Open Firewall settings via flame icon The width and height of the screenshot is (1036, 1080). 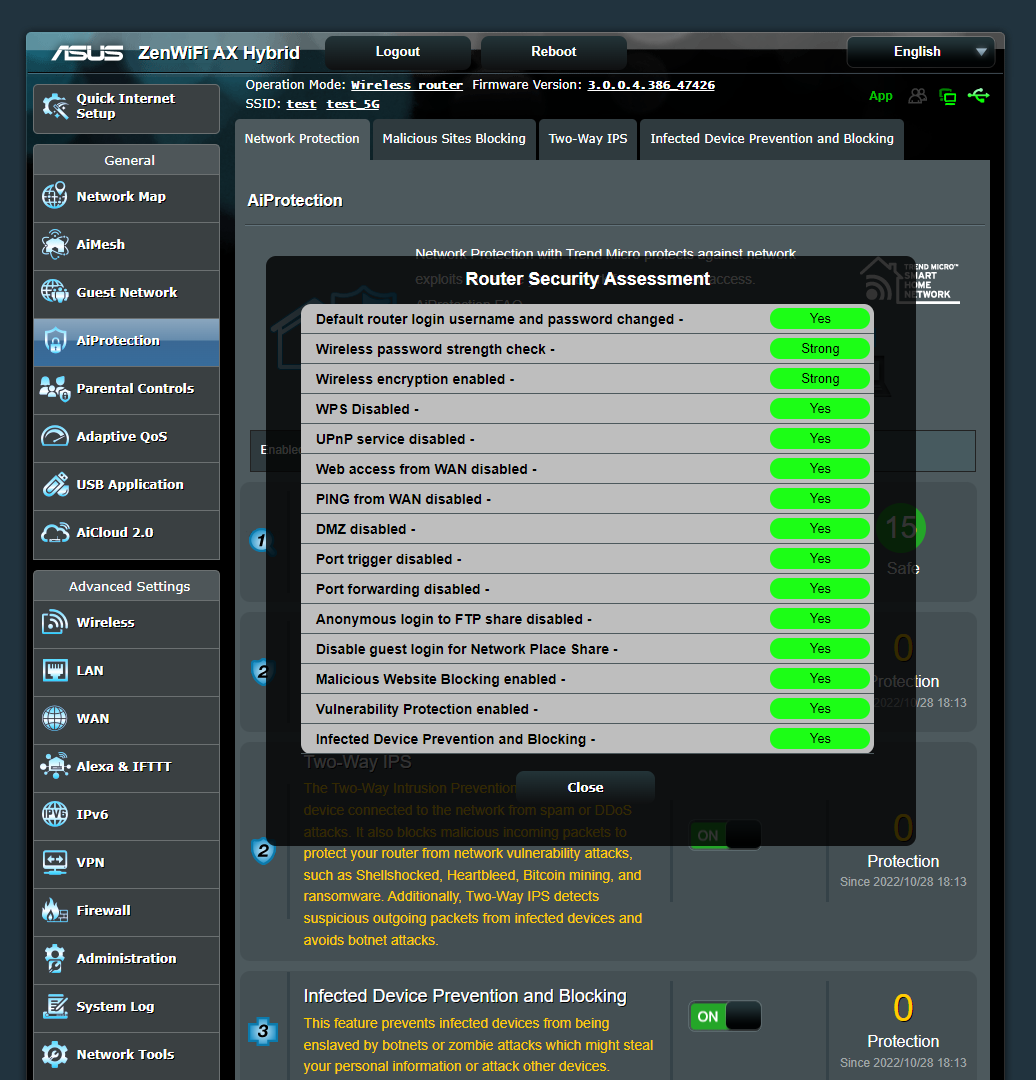point(53,910)
